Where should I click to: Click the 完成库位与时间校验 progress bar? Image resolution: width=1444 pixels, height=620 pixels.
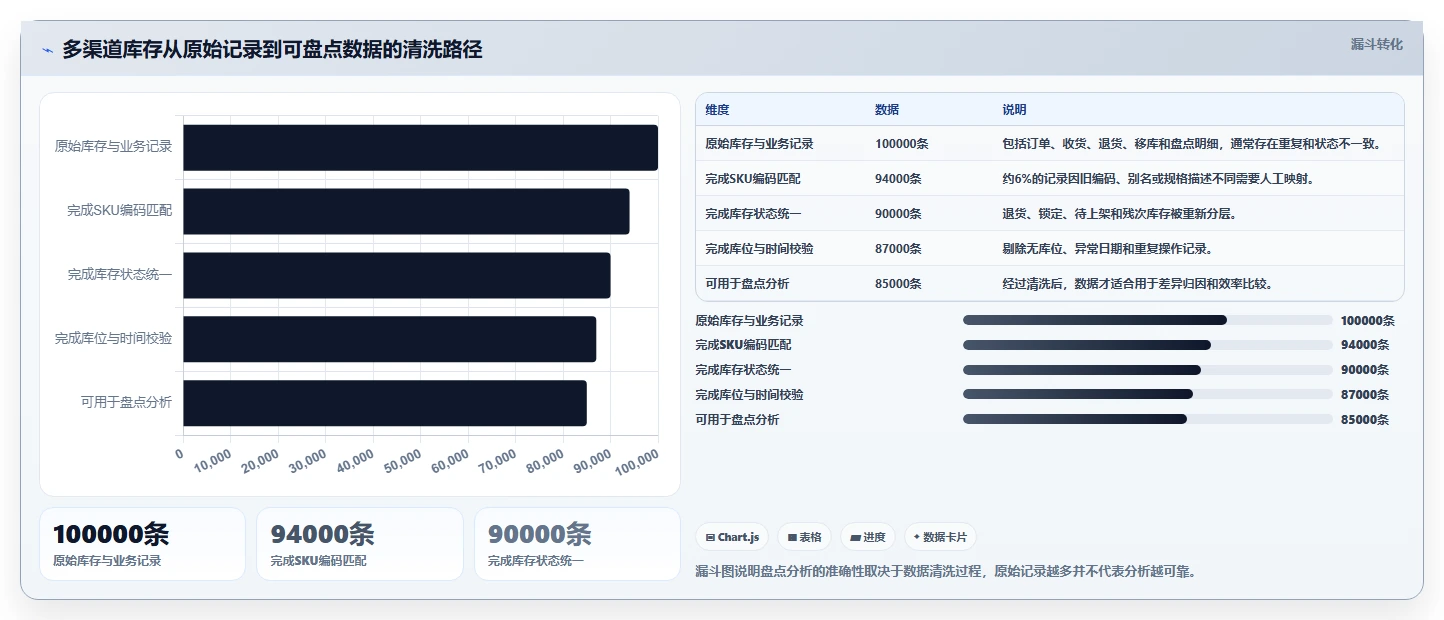pos(1148,394)
